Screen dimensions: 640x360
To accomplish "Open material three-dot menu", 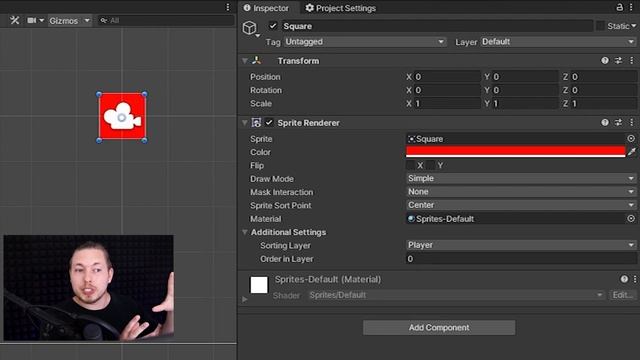I will coord(635,279).
